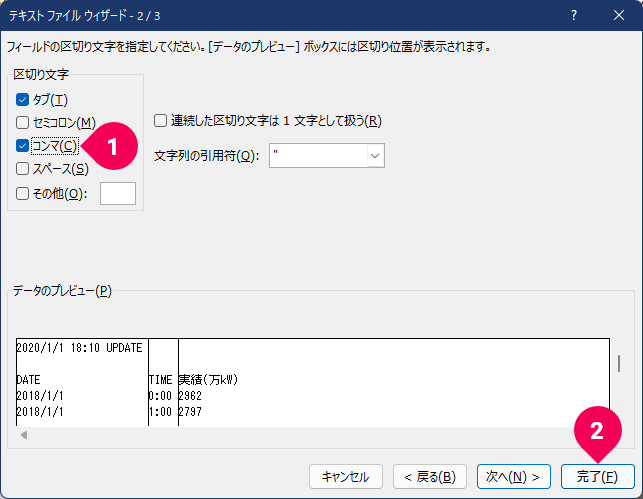643x499 pixels.
Task: Click the キャンセル button
Action: (x=346, y=476)
